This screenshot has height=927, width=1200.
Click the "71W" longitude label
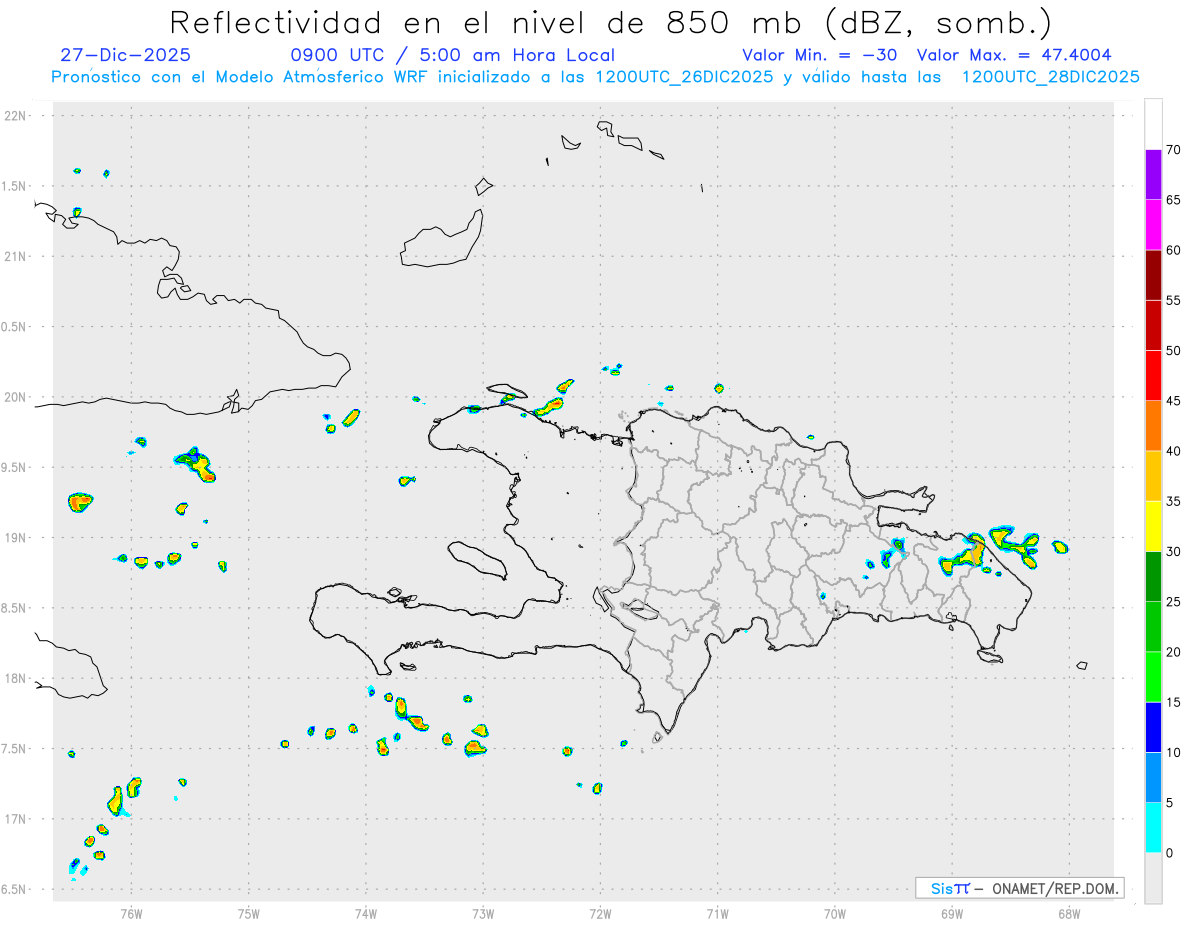coord(717,913)
